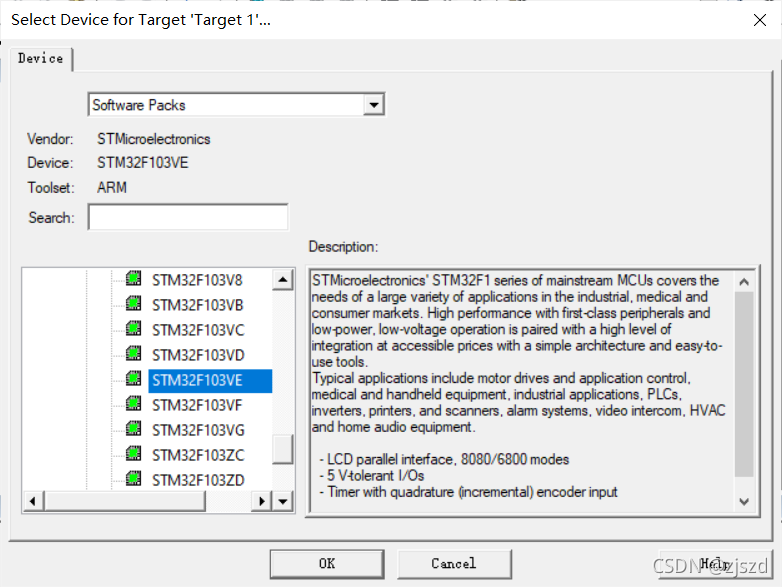The height and width of the screenshot is (587, 782).
Task: Click description scroll up arrow
Action: pyautogui.click(x=744, y=282)
